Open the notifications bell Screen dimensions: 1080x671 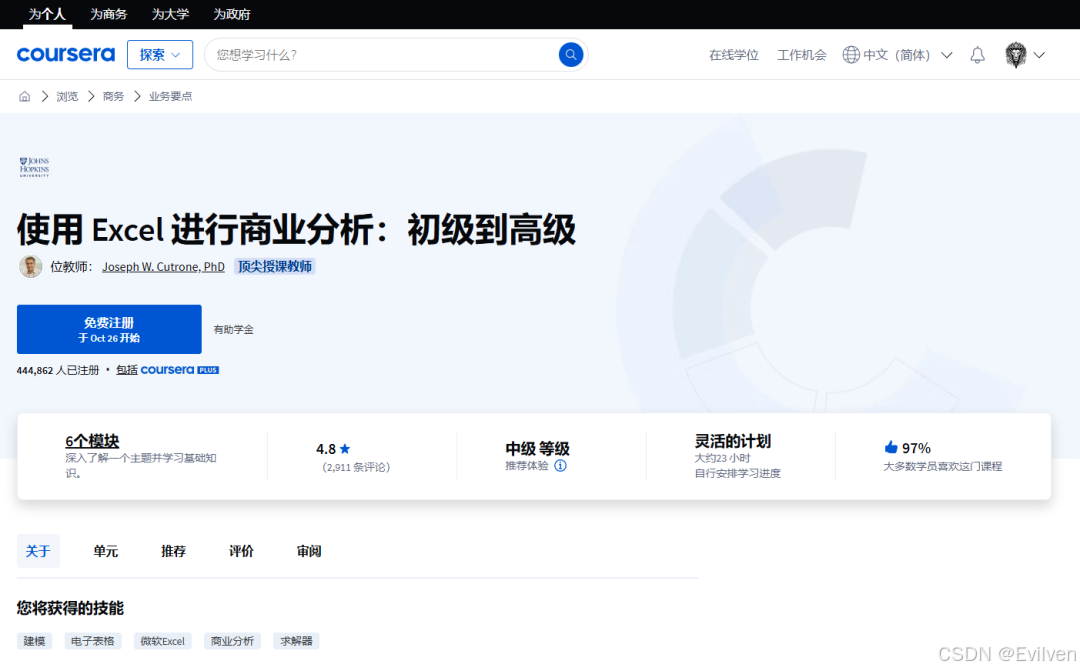(x=977, y=55)
